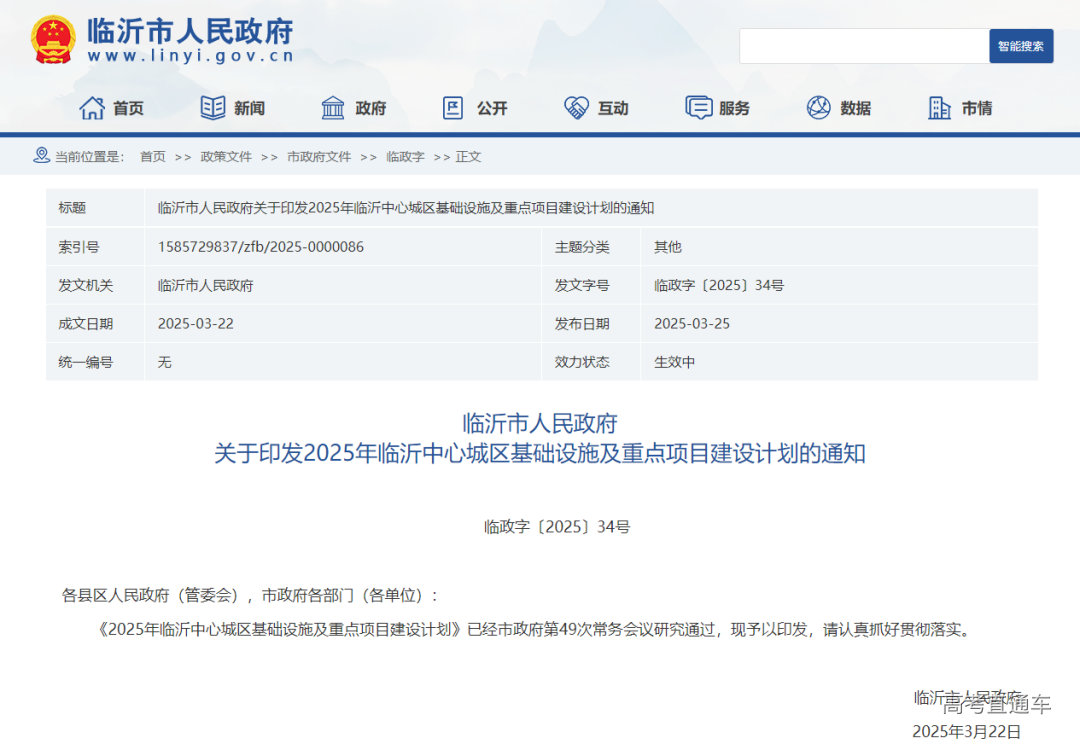Go to 首页 in the breadcrumb
This screenshot has height=744, width=1080.
[x=152, y=157]
